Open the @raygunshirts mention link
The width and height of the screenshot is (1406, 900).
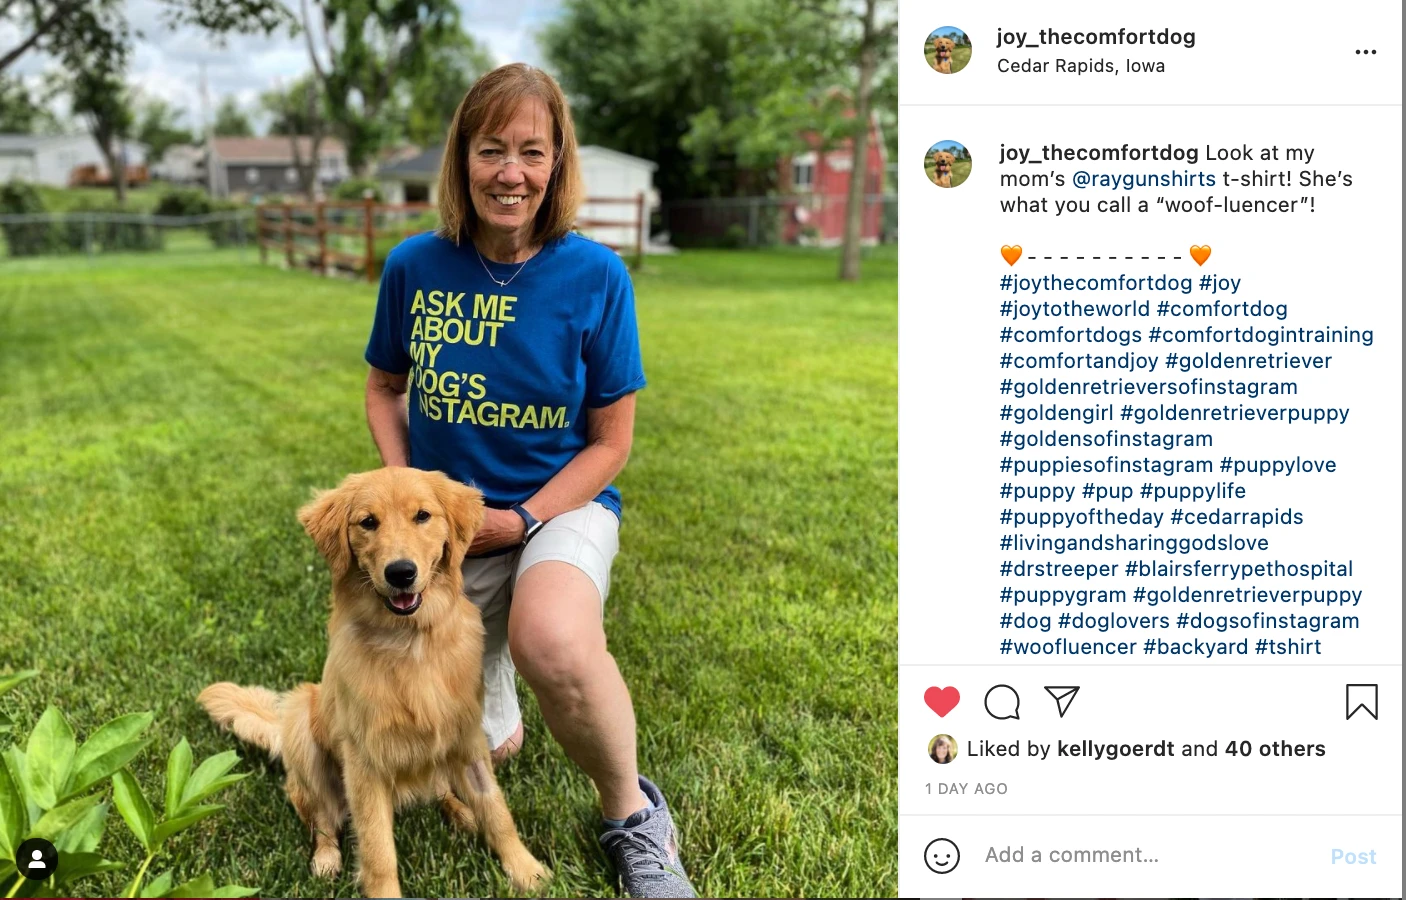tap(1143, 179)
